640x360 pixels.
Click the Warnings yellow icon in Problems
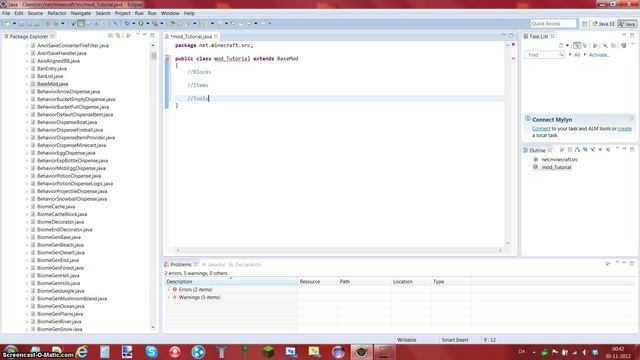[x=175, y=297]
